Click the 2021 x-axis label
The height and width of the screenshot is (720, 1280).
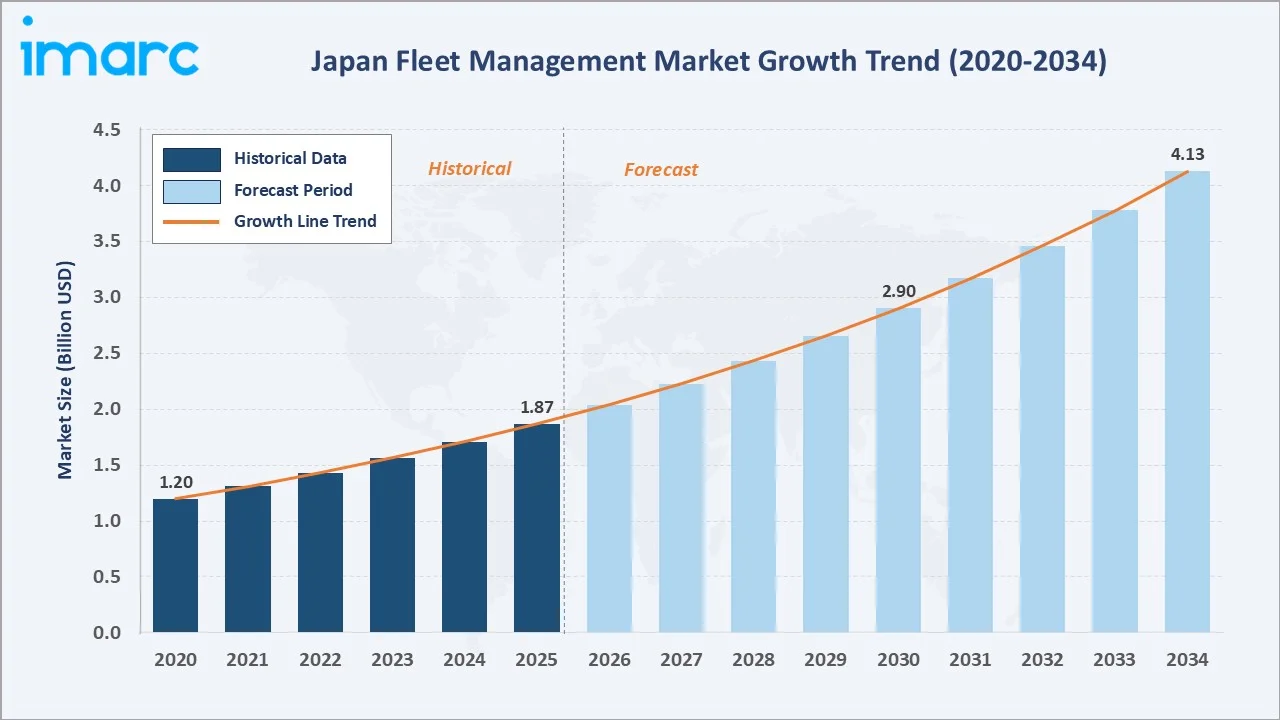(247, 660)
